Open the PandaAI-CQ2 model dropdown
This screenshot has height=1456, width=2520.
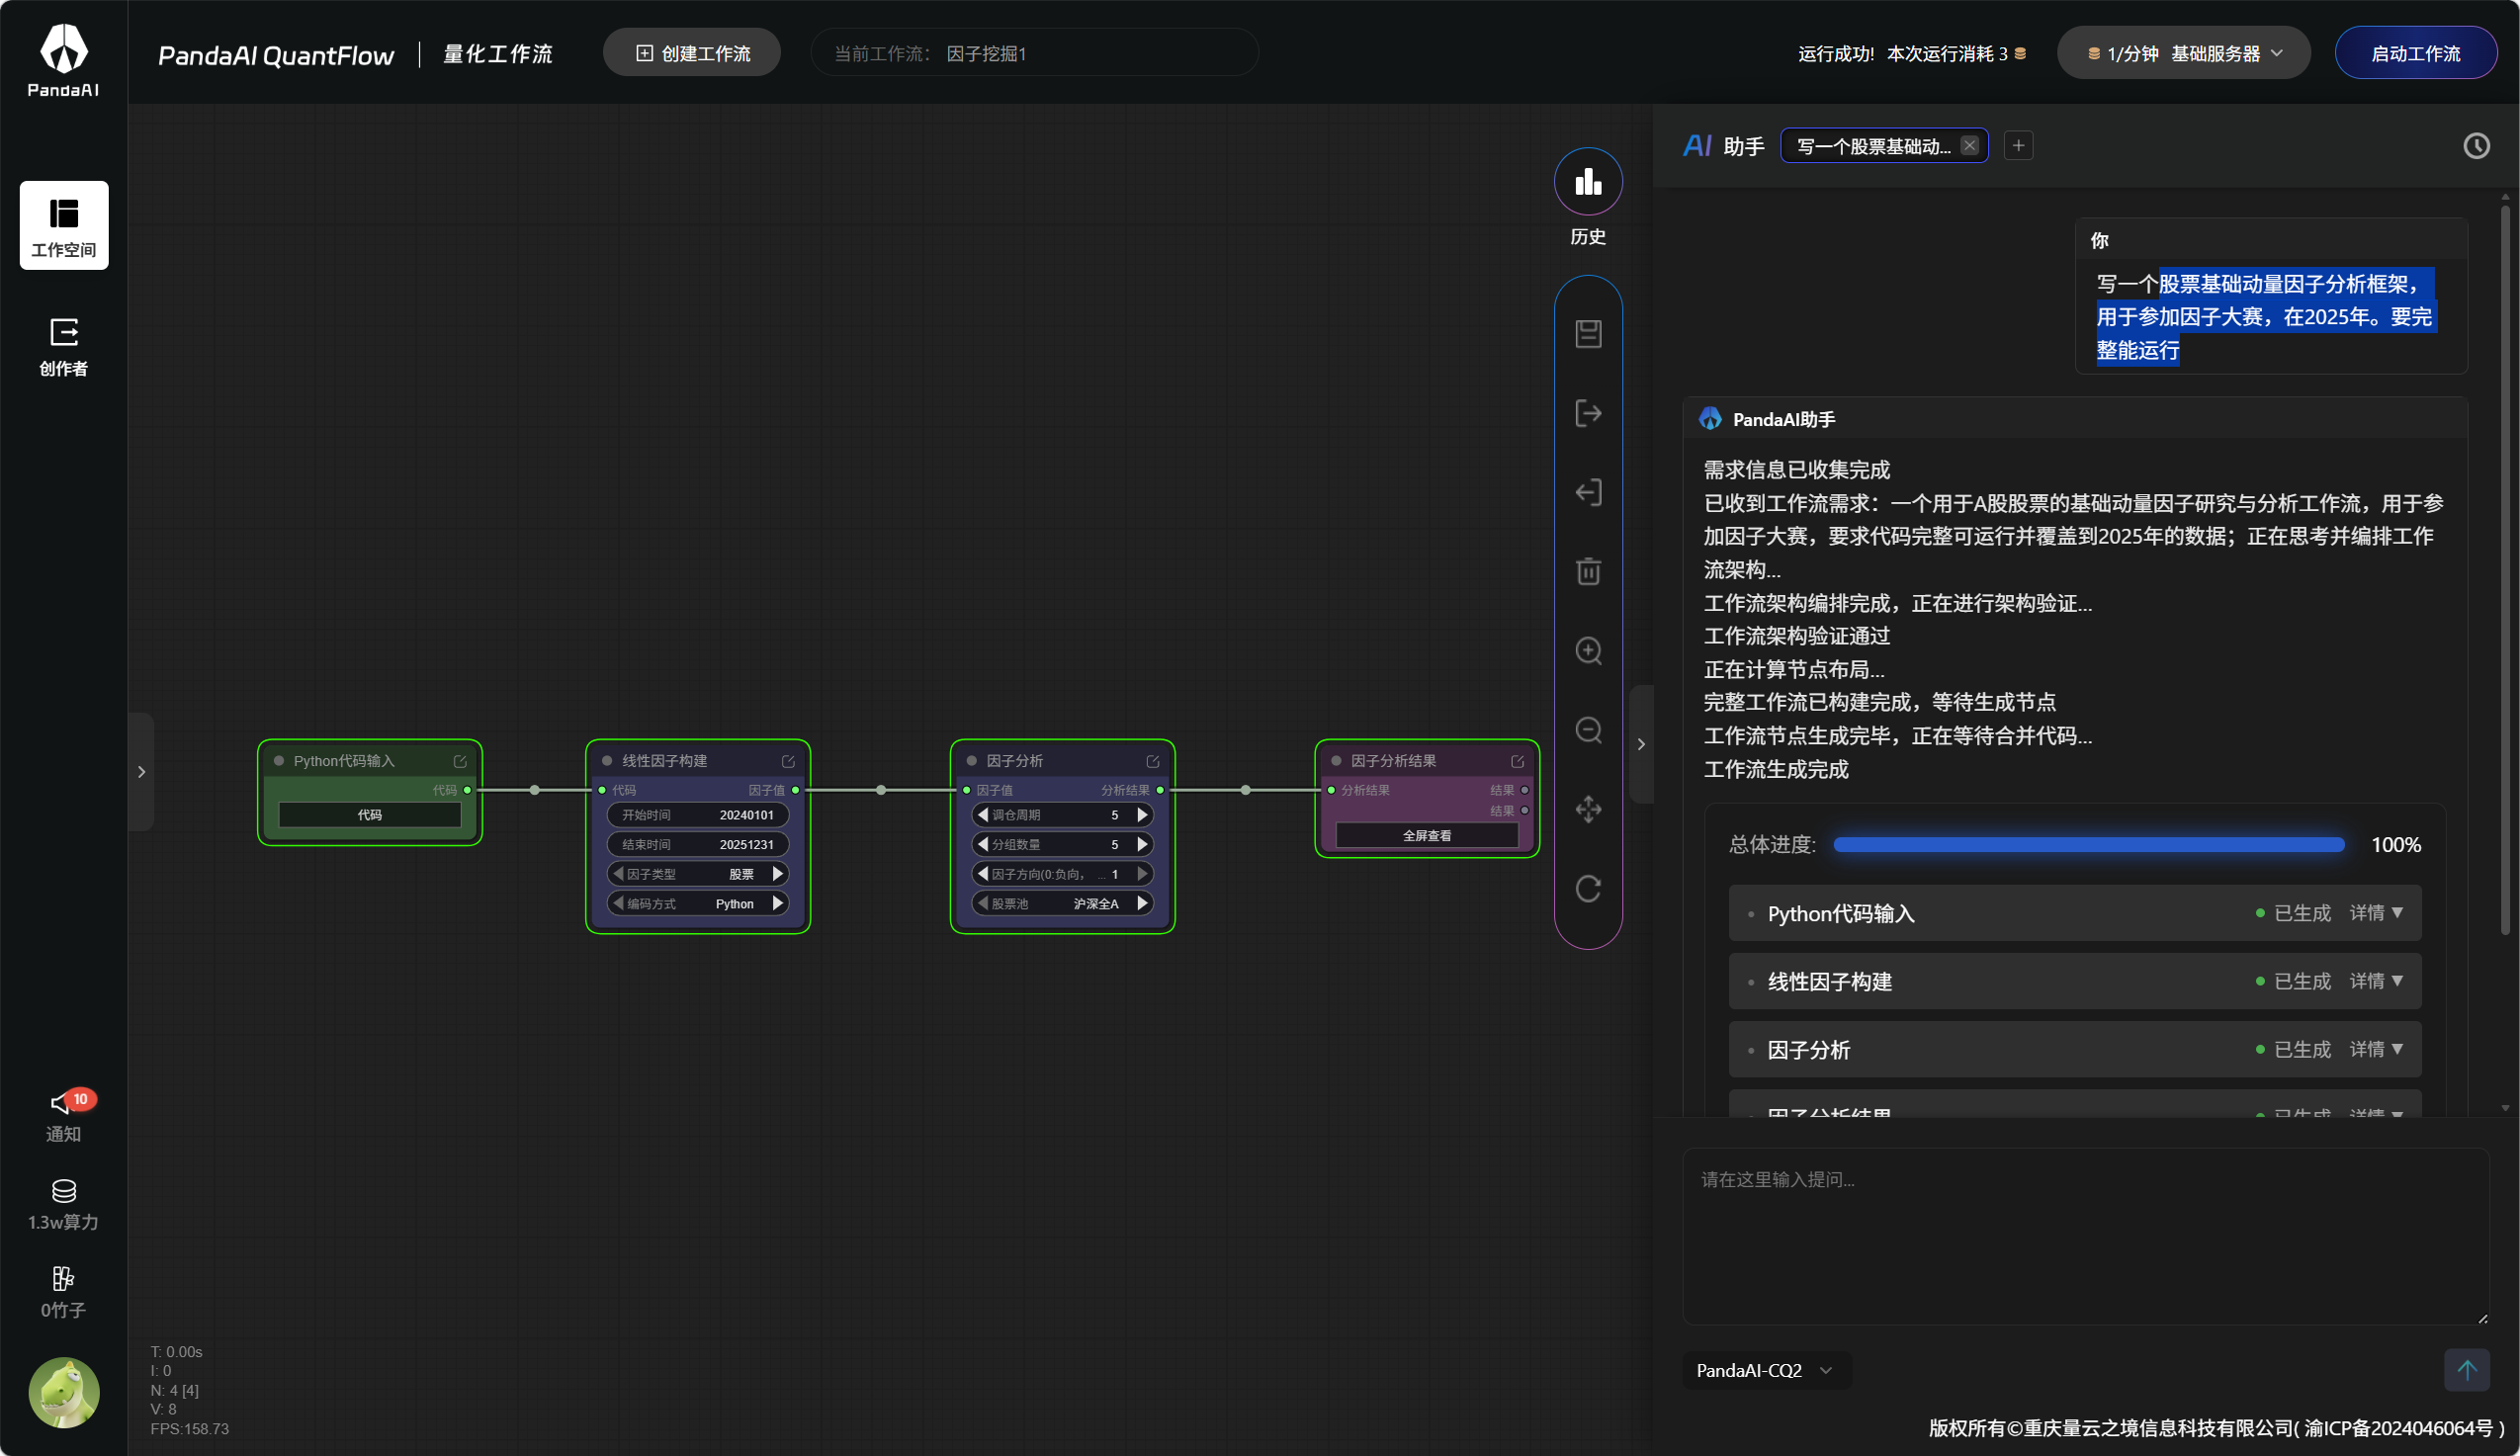click(x=1766, y=1371)
